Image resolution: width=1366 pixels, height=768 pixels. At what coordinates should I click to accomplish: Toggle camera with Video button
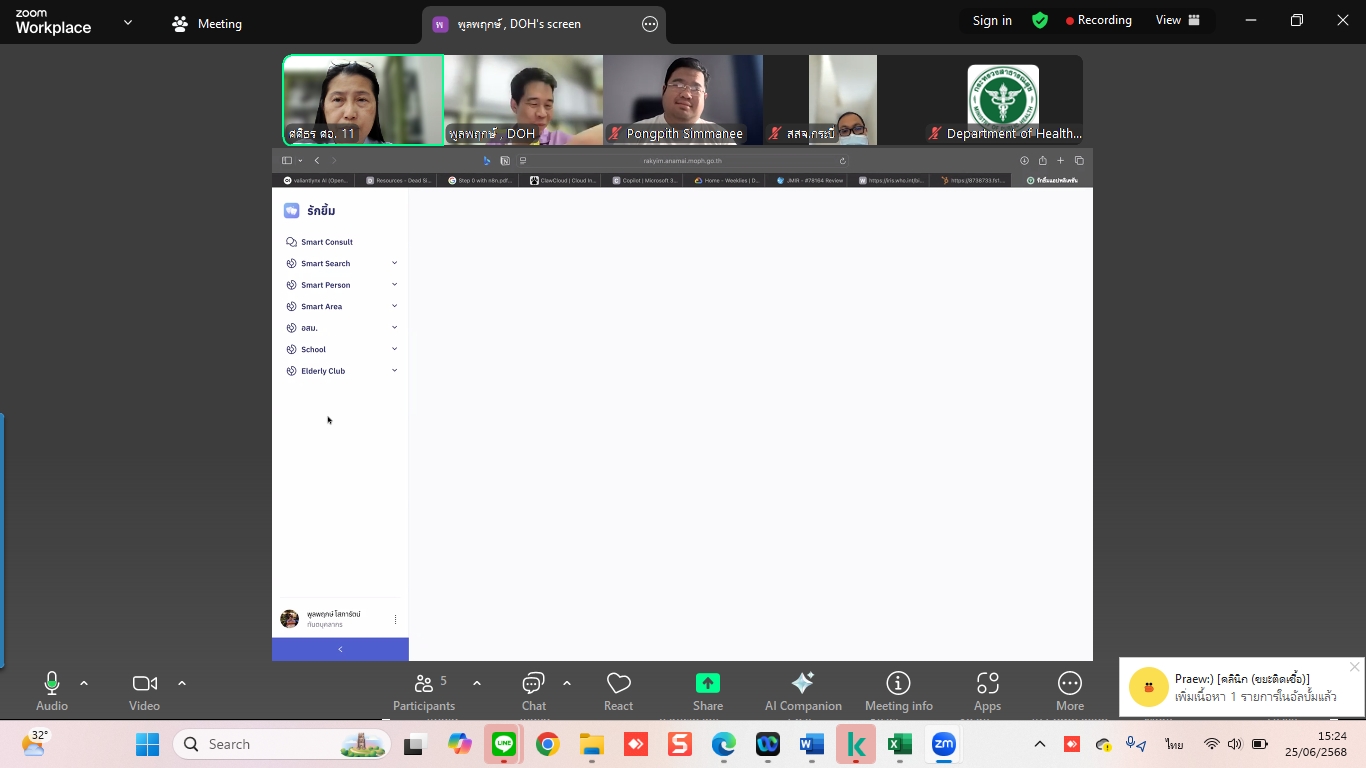pyautogui.click(x=144, y=691)
